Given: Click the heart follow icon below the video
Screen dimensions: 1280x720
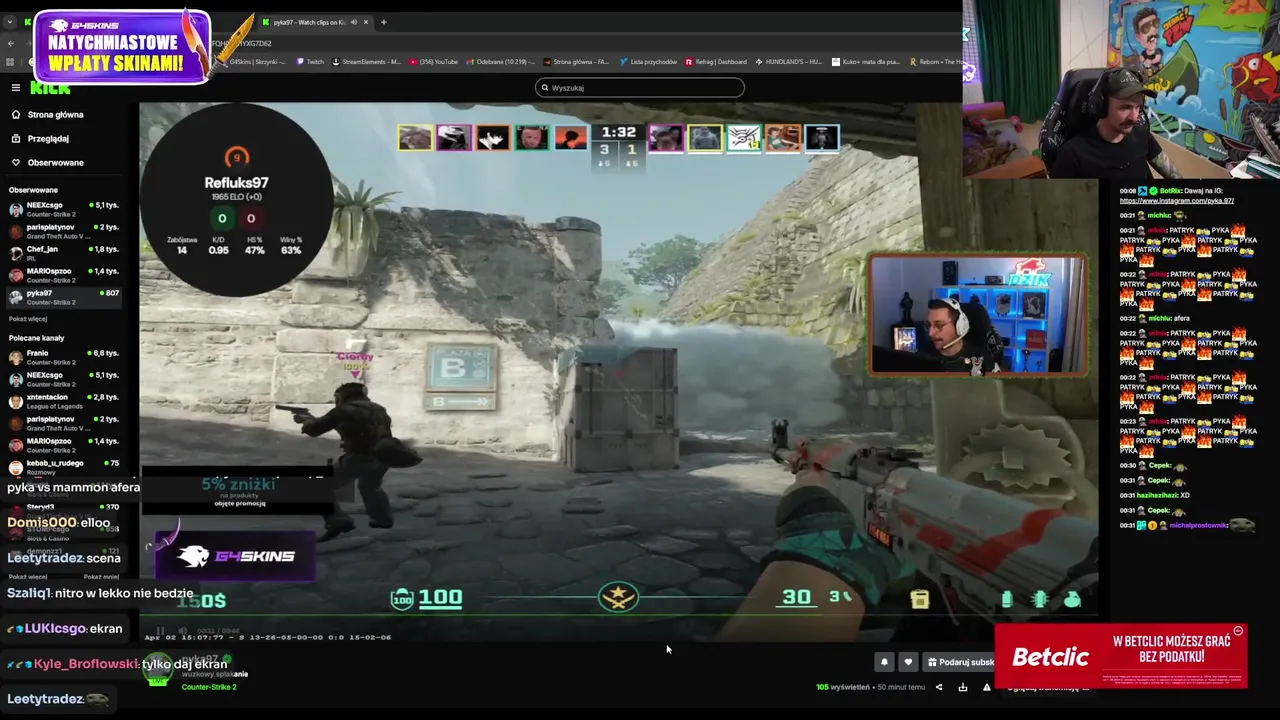Looking at the screenshot, I should (908, 662).
